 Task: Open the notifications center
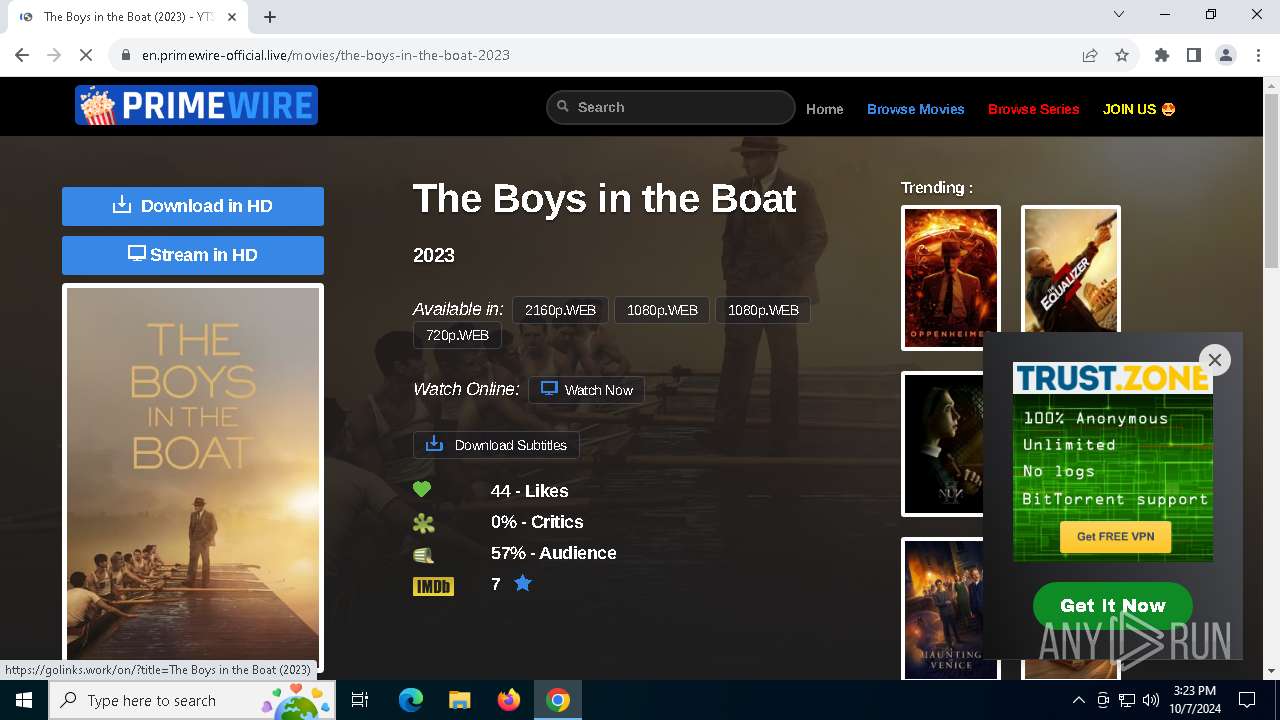[1247, 700]
